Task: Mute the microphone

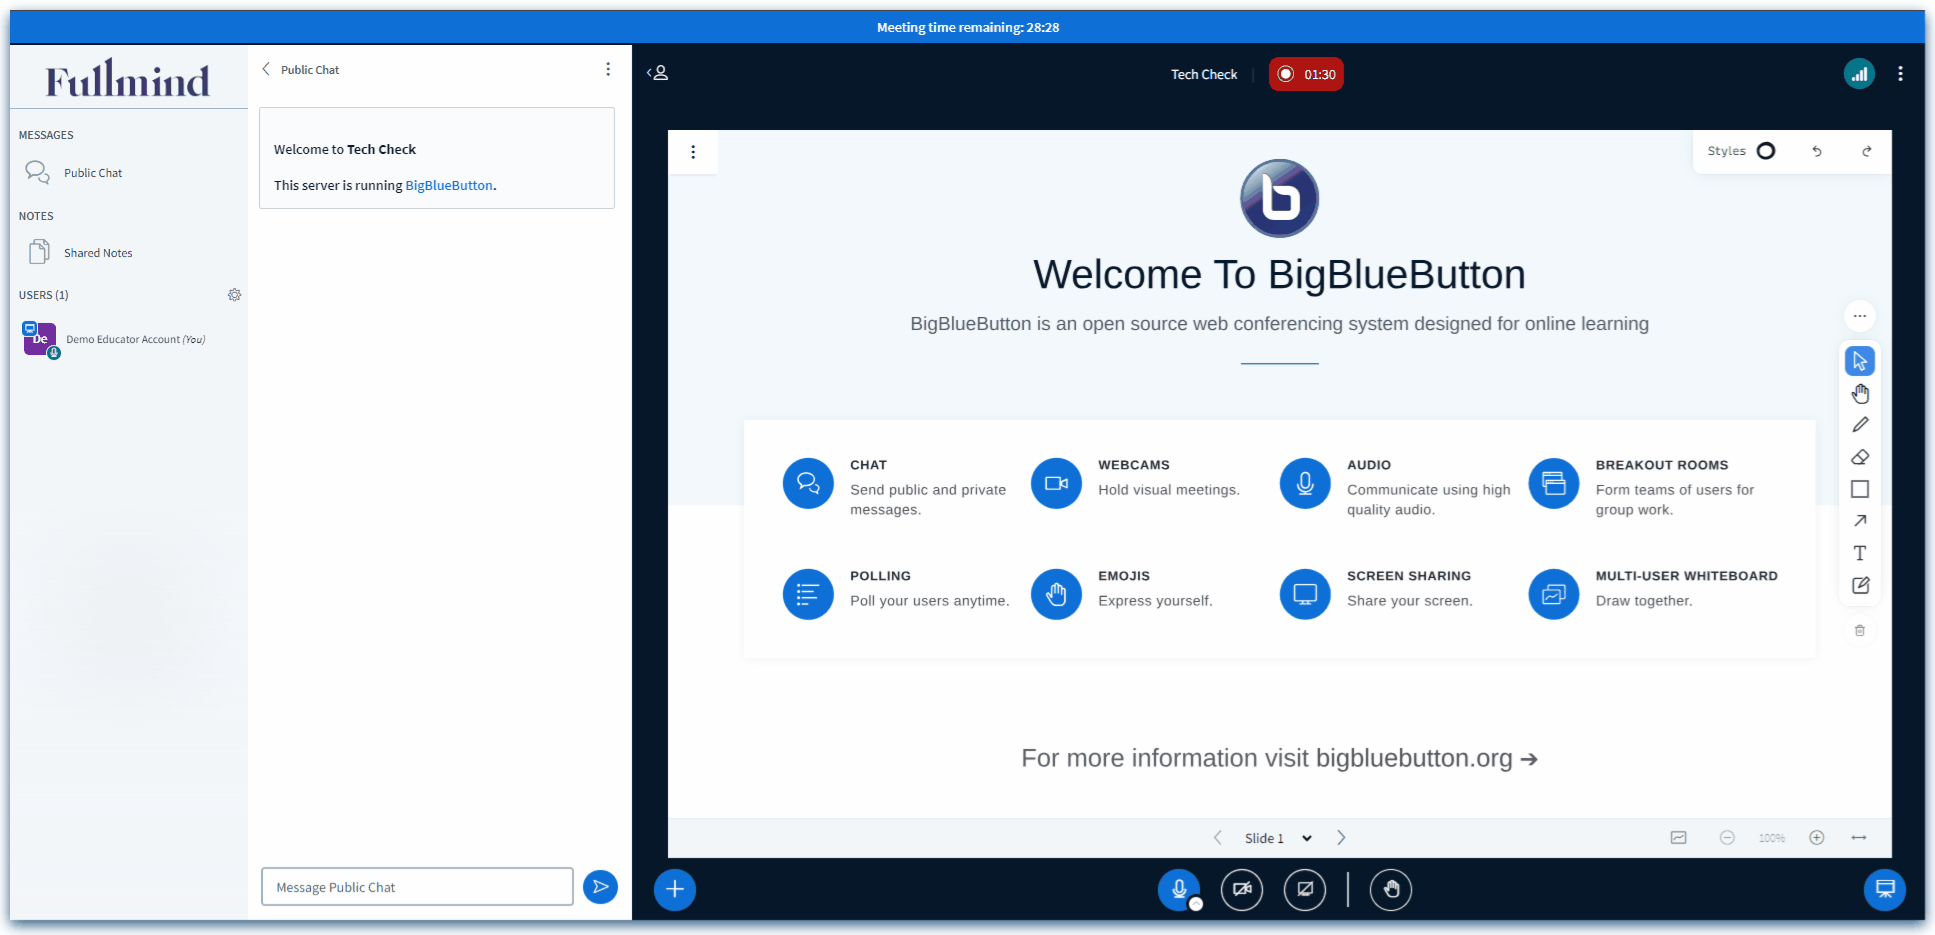Action: (1179, 889)
